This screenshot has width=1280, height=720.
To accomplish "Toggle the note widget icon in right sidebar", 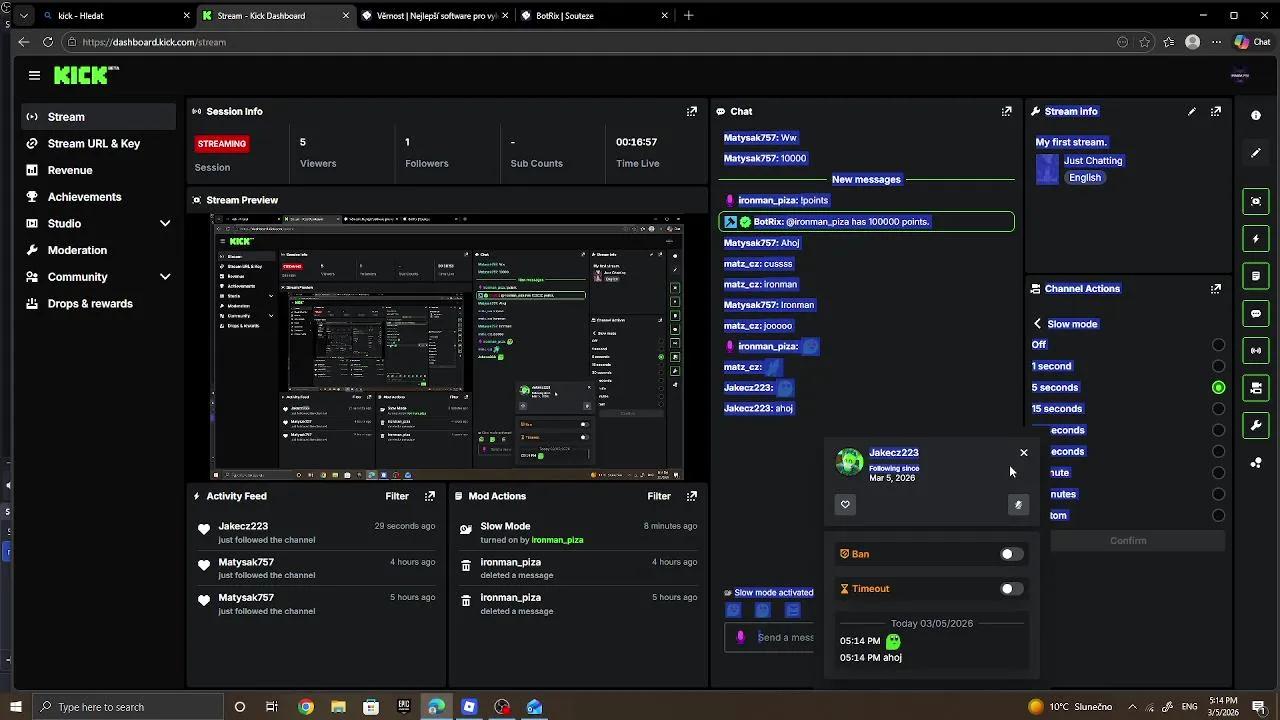I will 1256,276.
